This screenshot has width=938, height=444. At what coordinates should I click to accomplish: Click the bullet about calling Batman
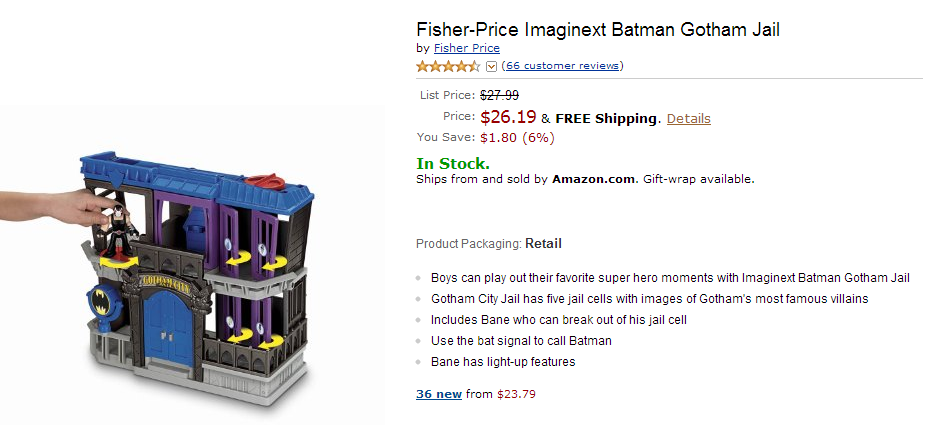[x=521, y=341]
